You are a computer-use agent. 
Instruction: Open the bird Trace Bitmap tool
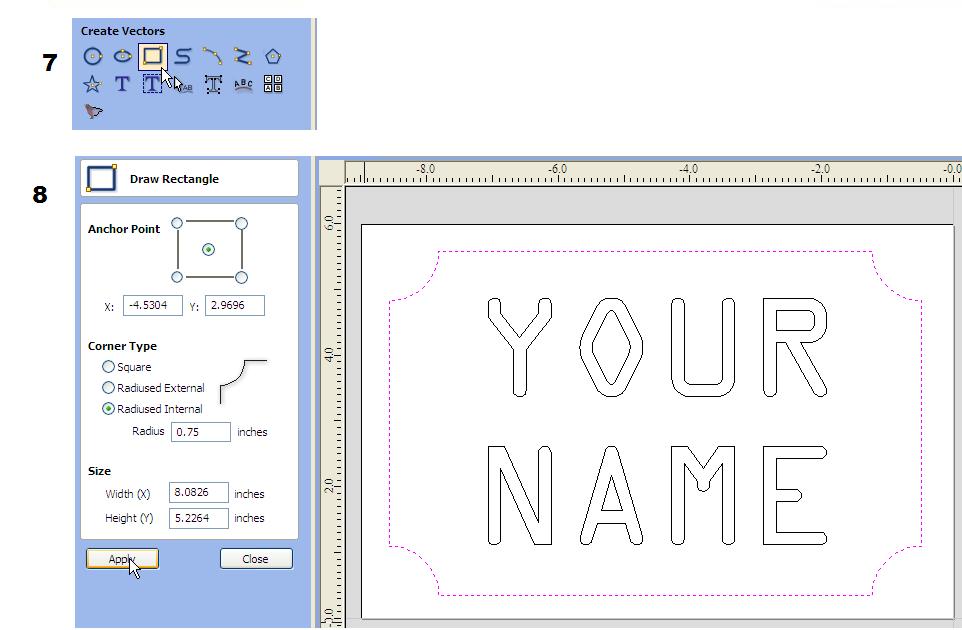pos(93,111)
